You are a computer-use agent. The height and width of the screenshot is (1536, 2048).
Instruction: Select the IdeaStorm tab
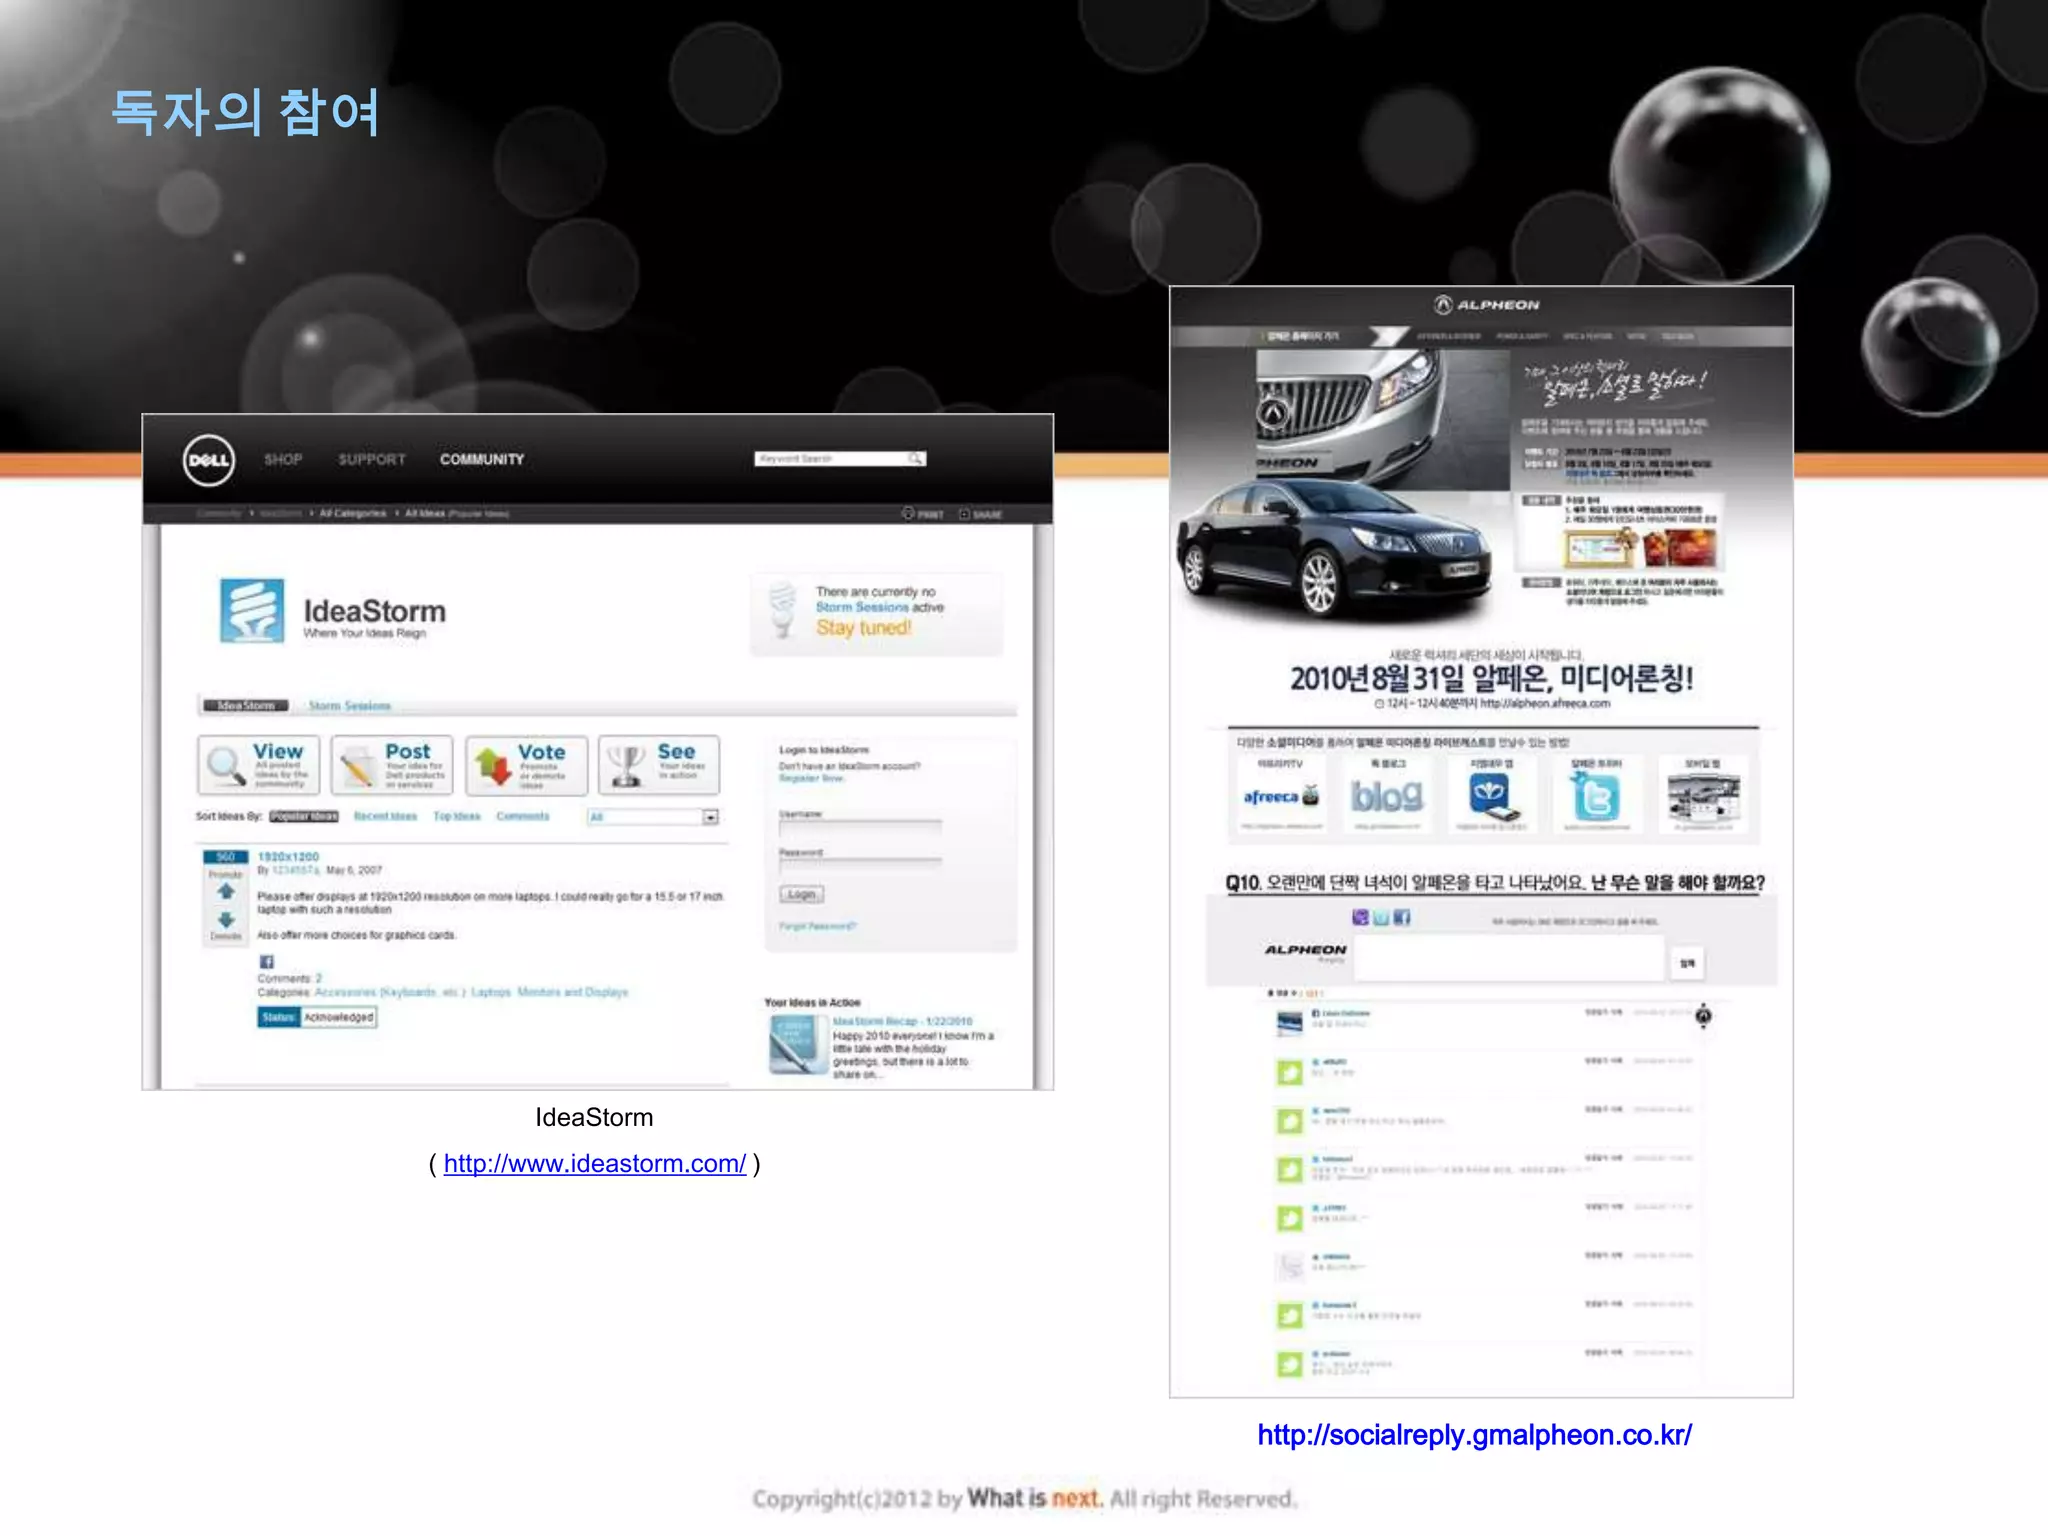(x=246, y=706)
